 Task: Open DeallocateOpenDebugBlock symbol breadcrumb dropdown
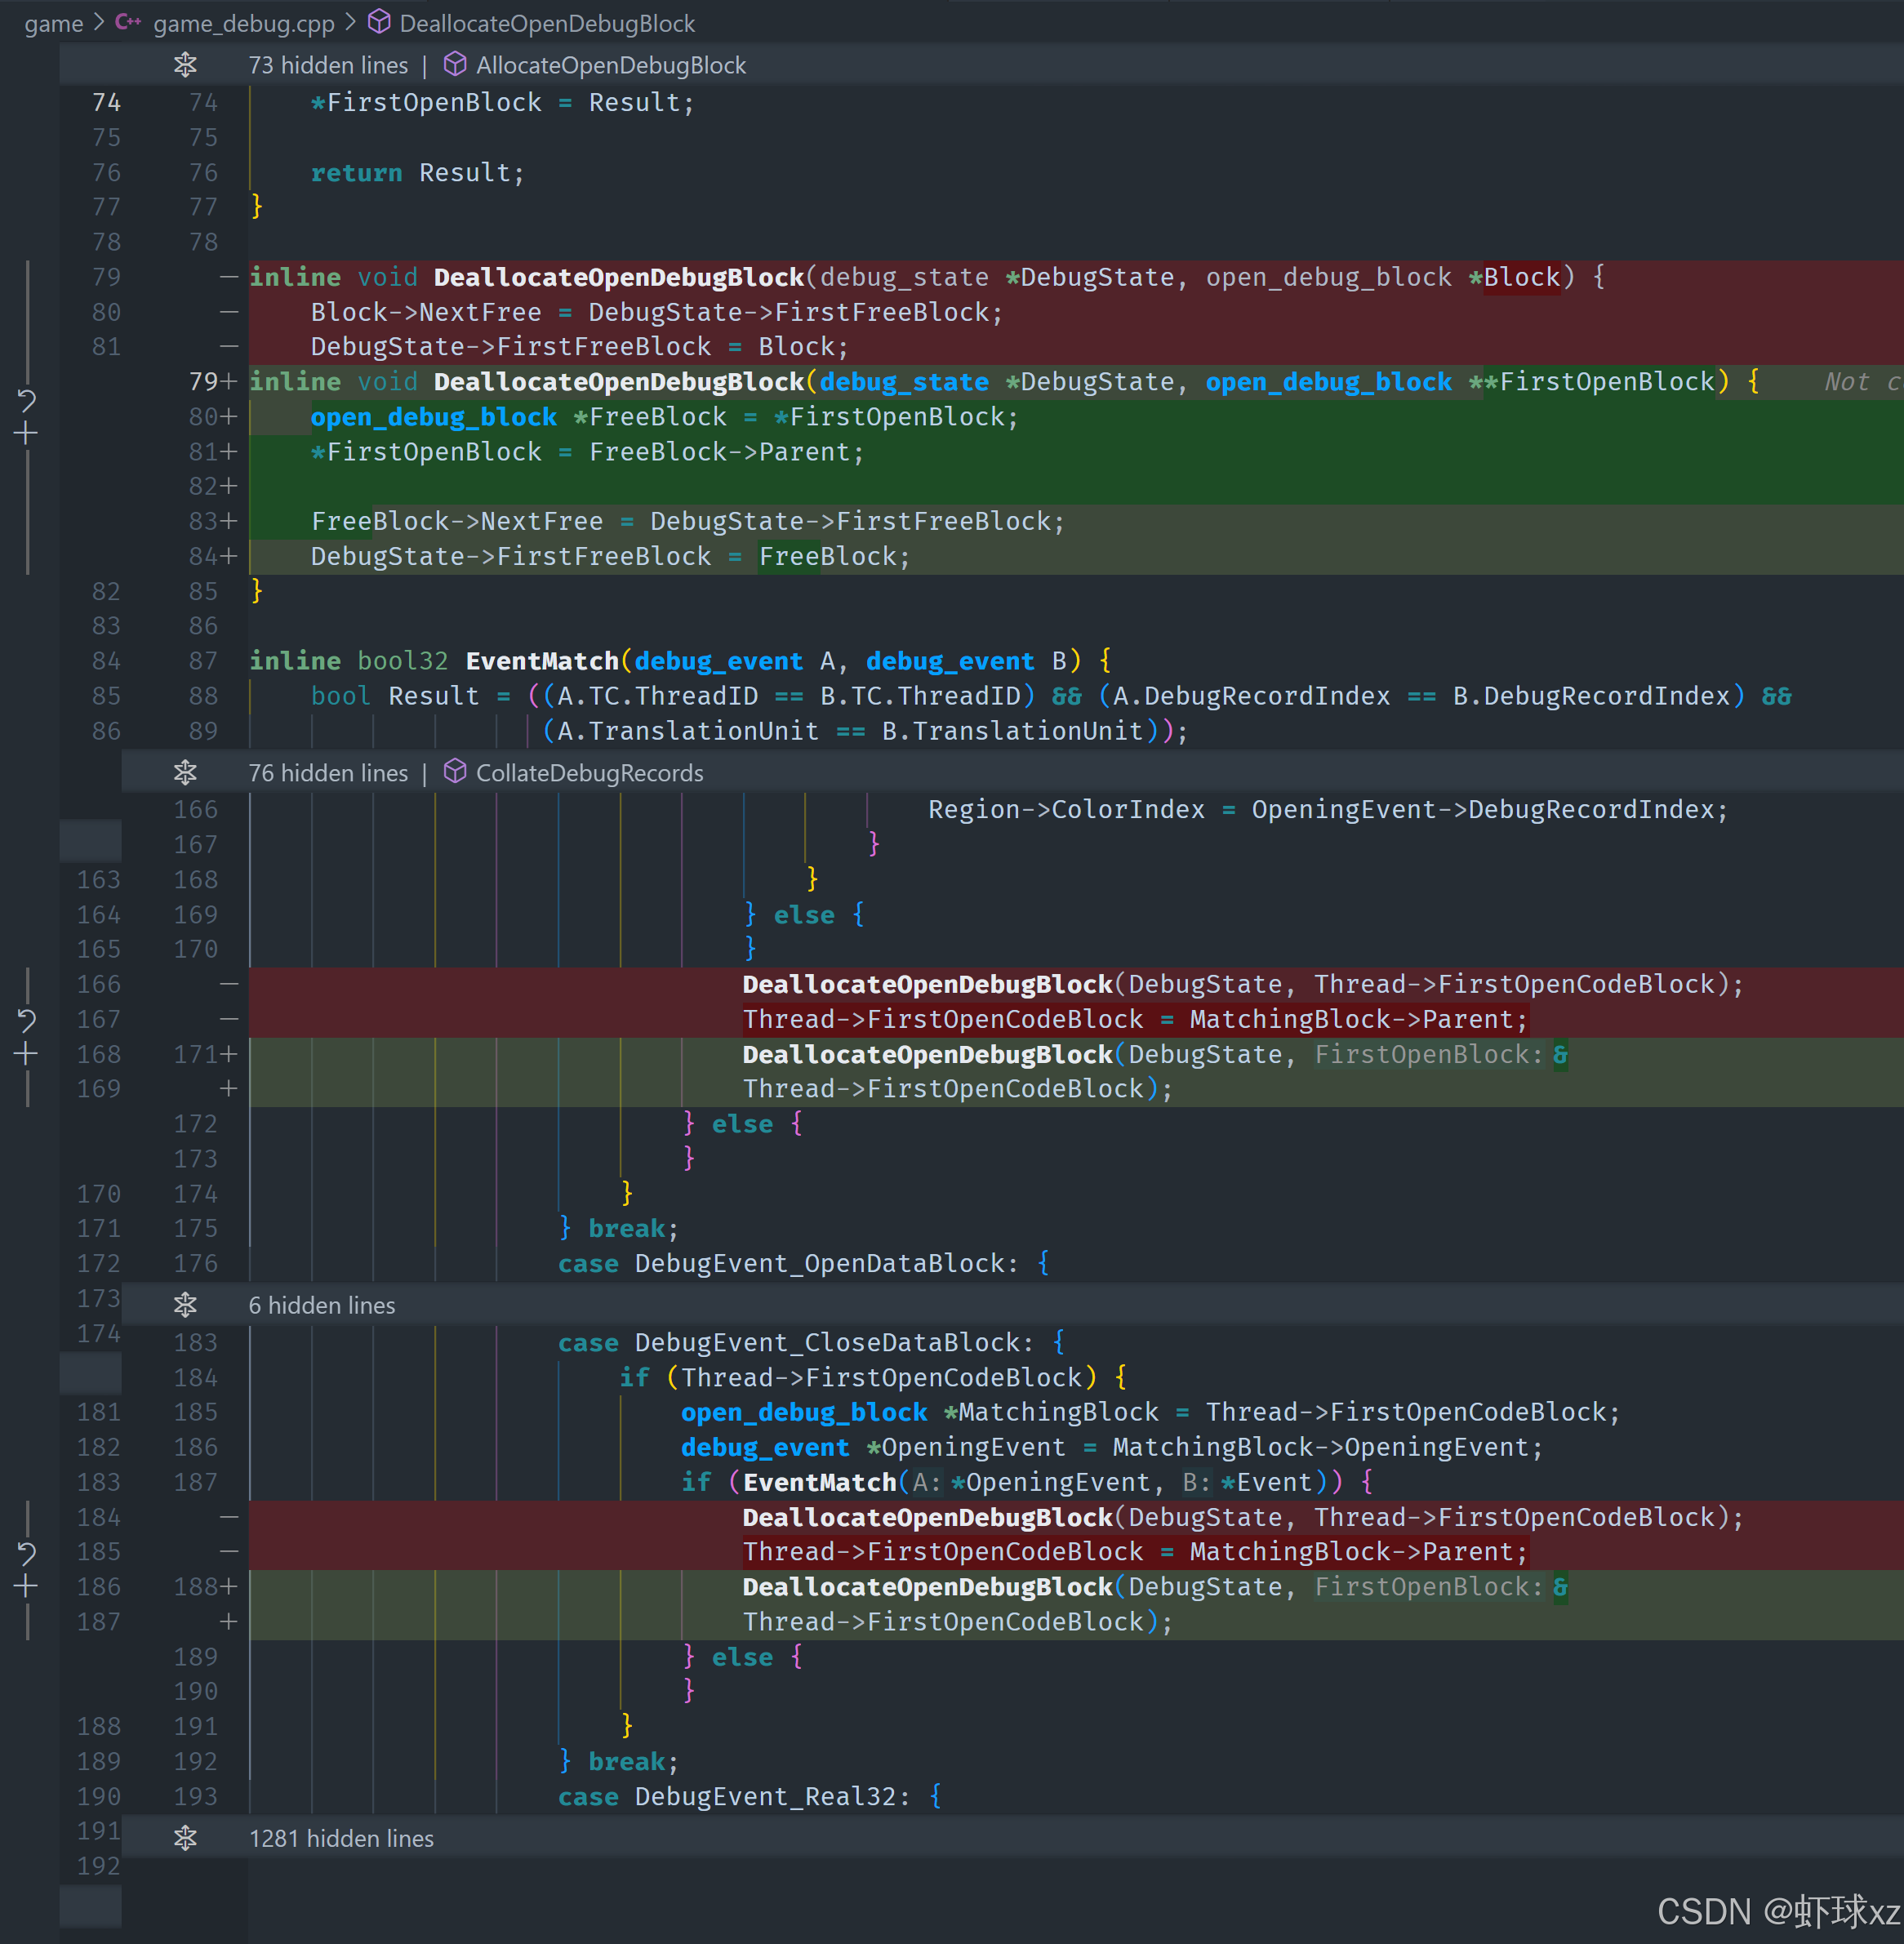[547, 23]
